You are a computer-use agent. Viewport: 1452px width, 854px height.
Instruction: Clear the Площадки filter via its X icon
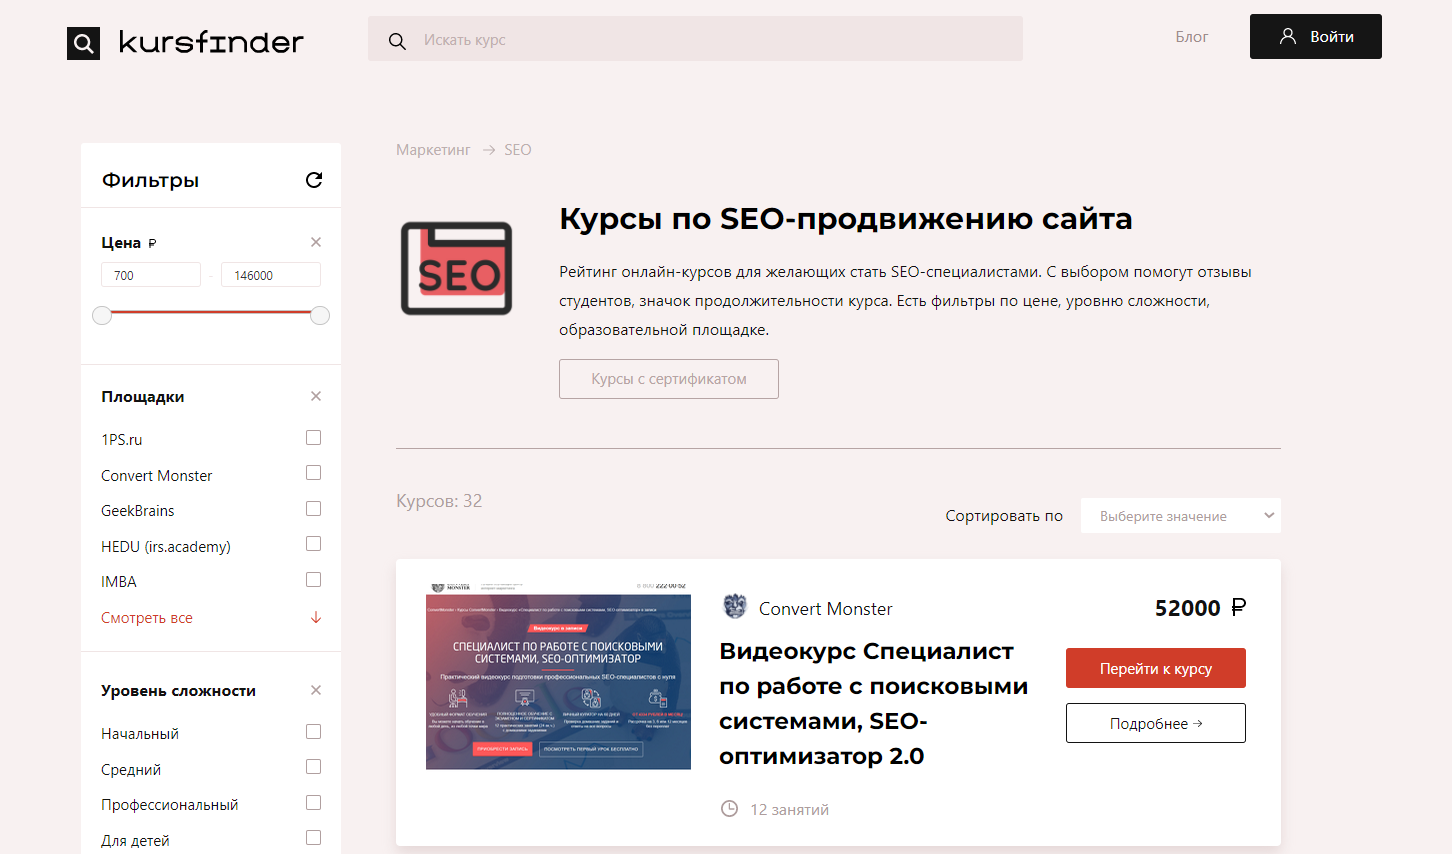(315, 396)
